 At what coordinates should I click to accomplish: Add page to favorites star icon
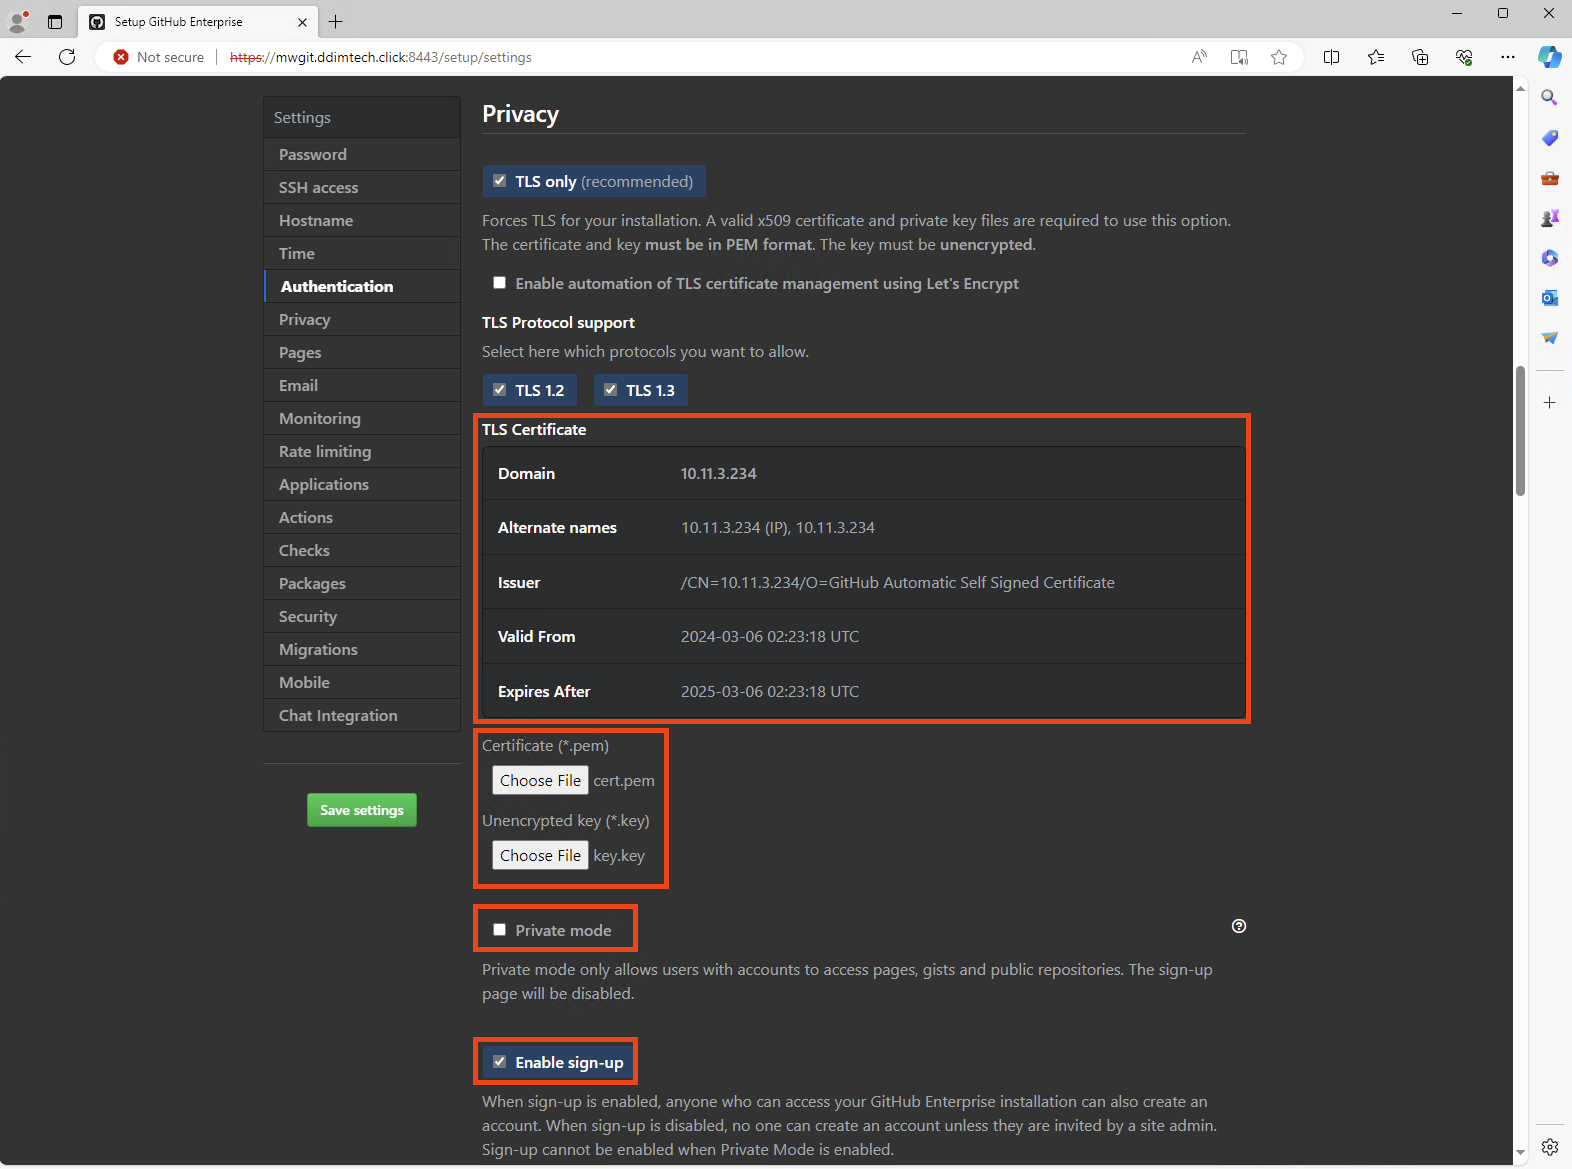coord(1279,57)
